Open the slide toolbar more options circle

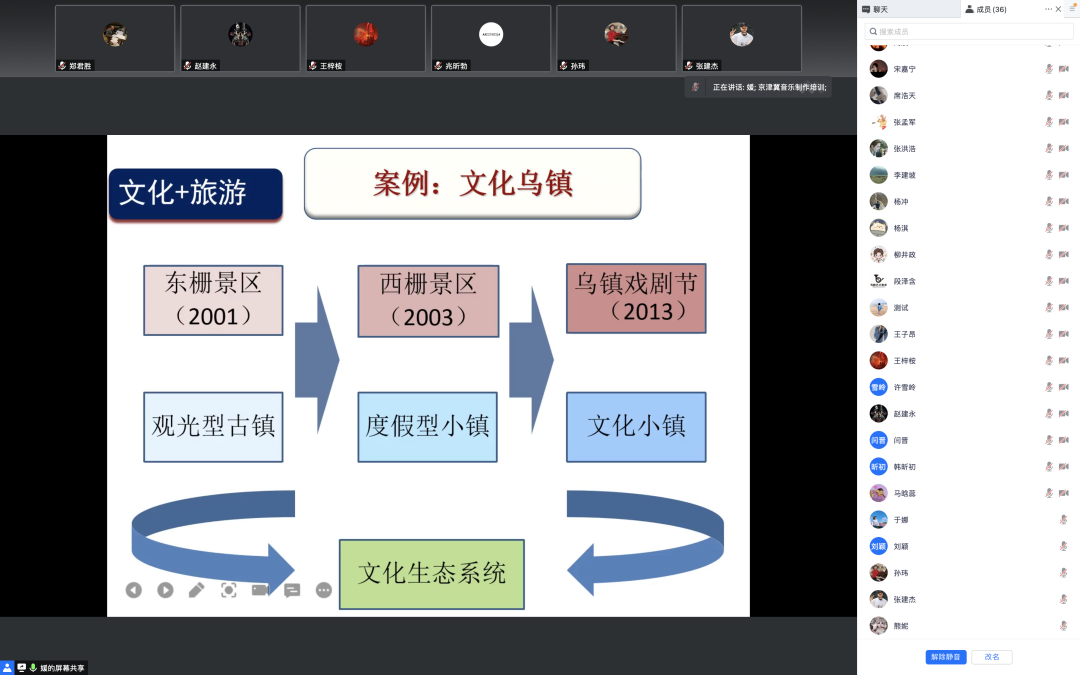pos(324,590)
